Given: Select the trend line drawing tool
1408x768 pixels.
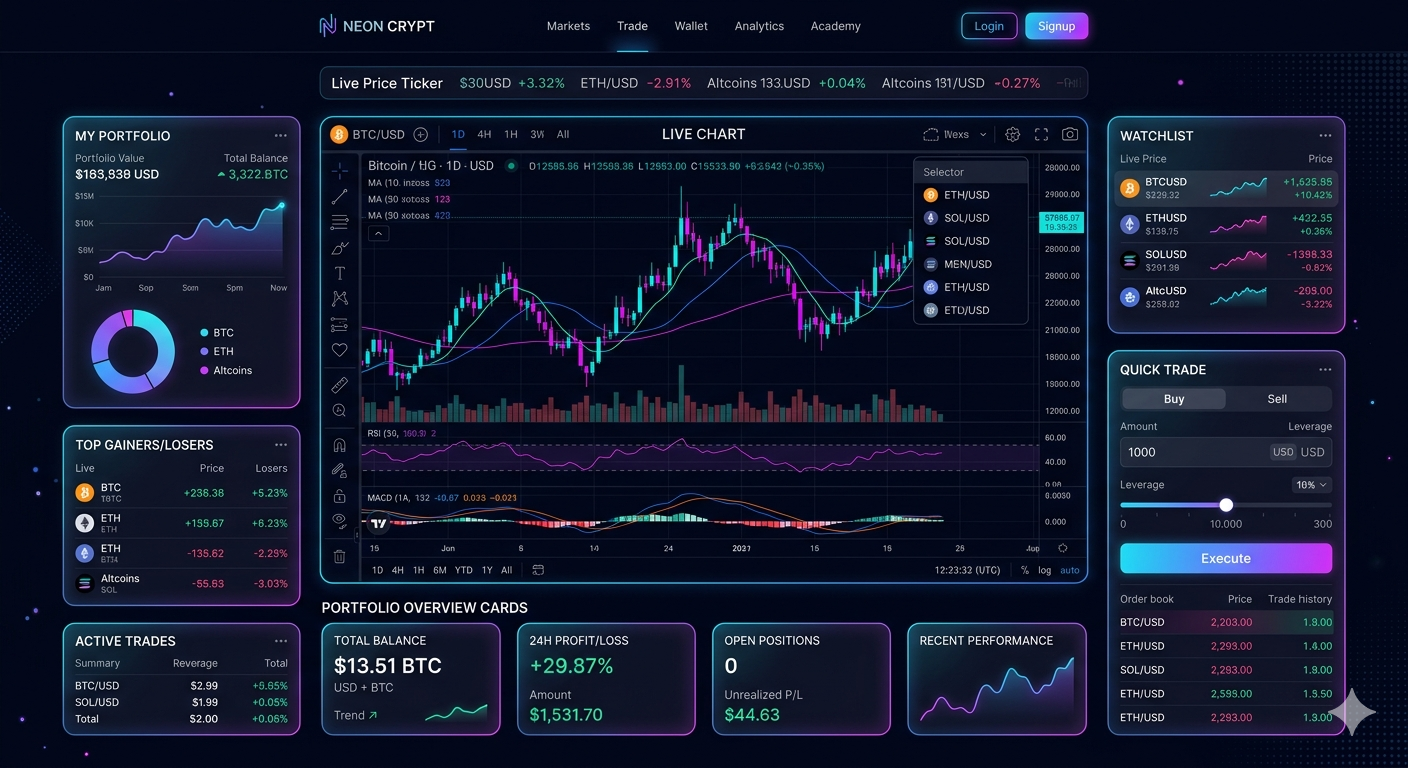Looking at the screenshot, I should tap(340, 197).
